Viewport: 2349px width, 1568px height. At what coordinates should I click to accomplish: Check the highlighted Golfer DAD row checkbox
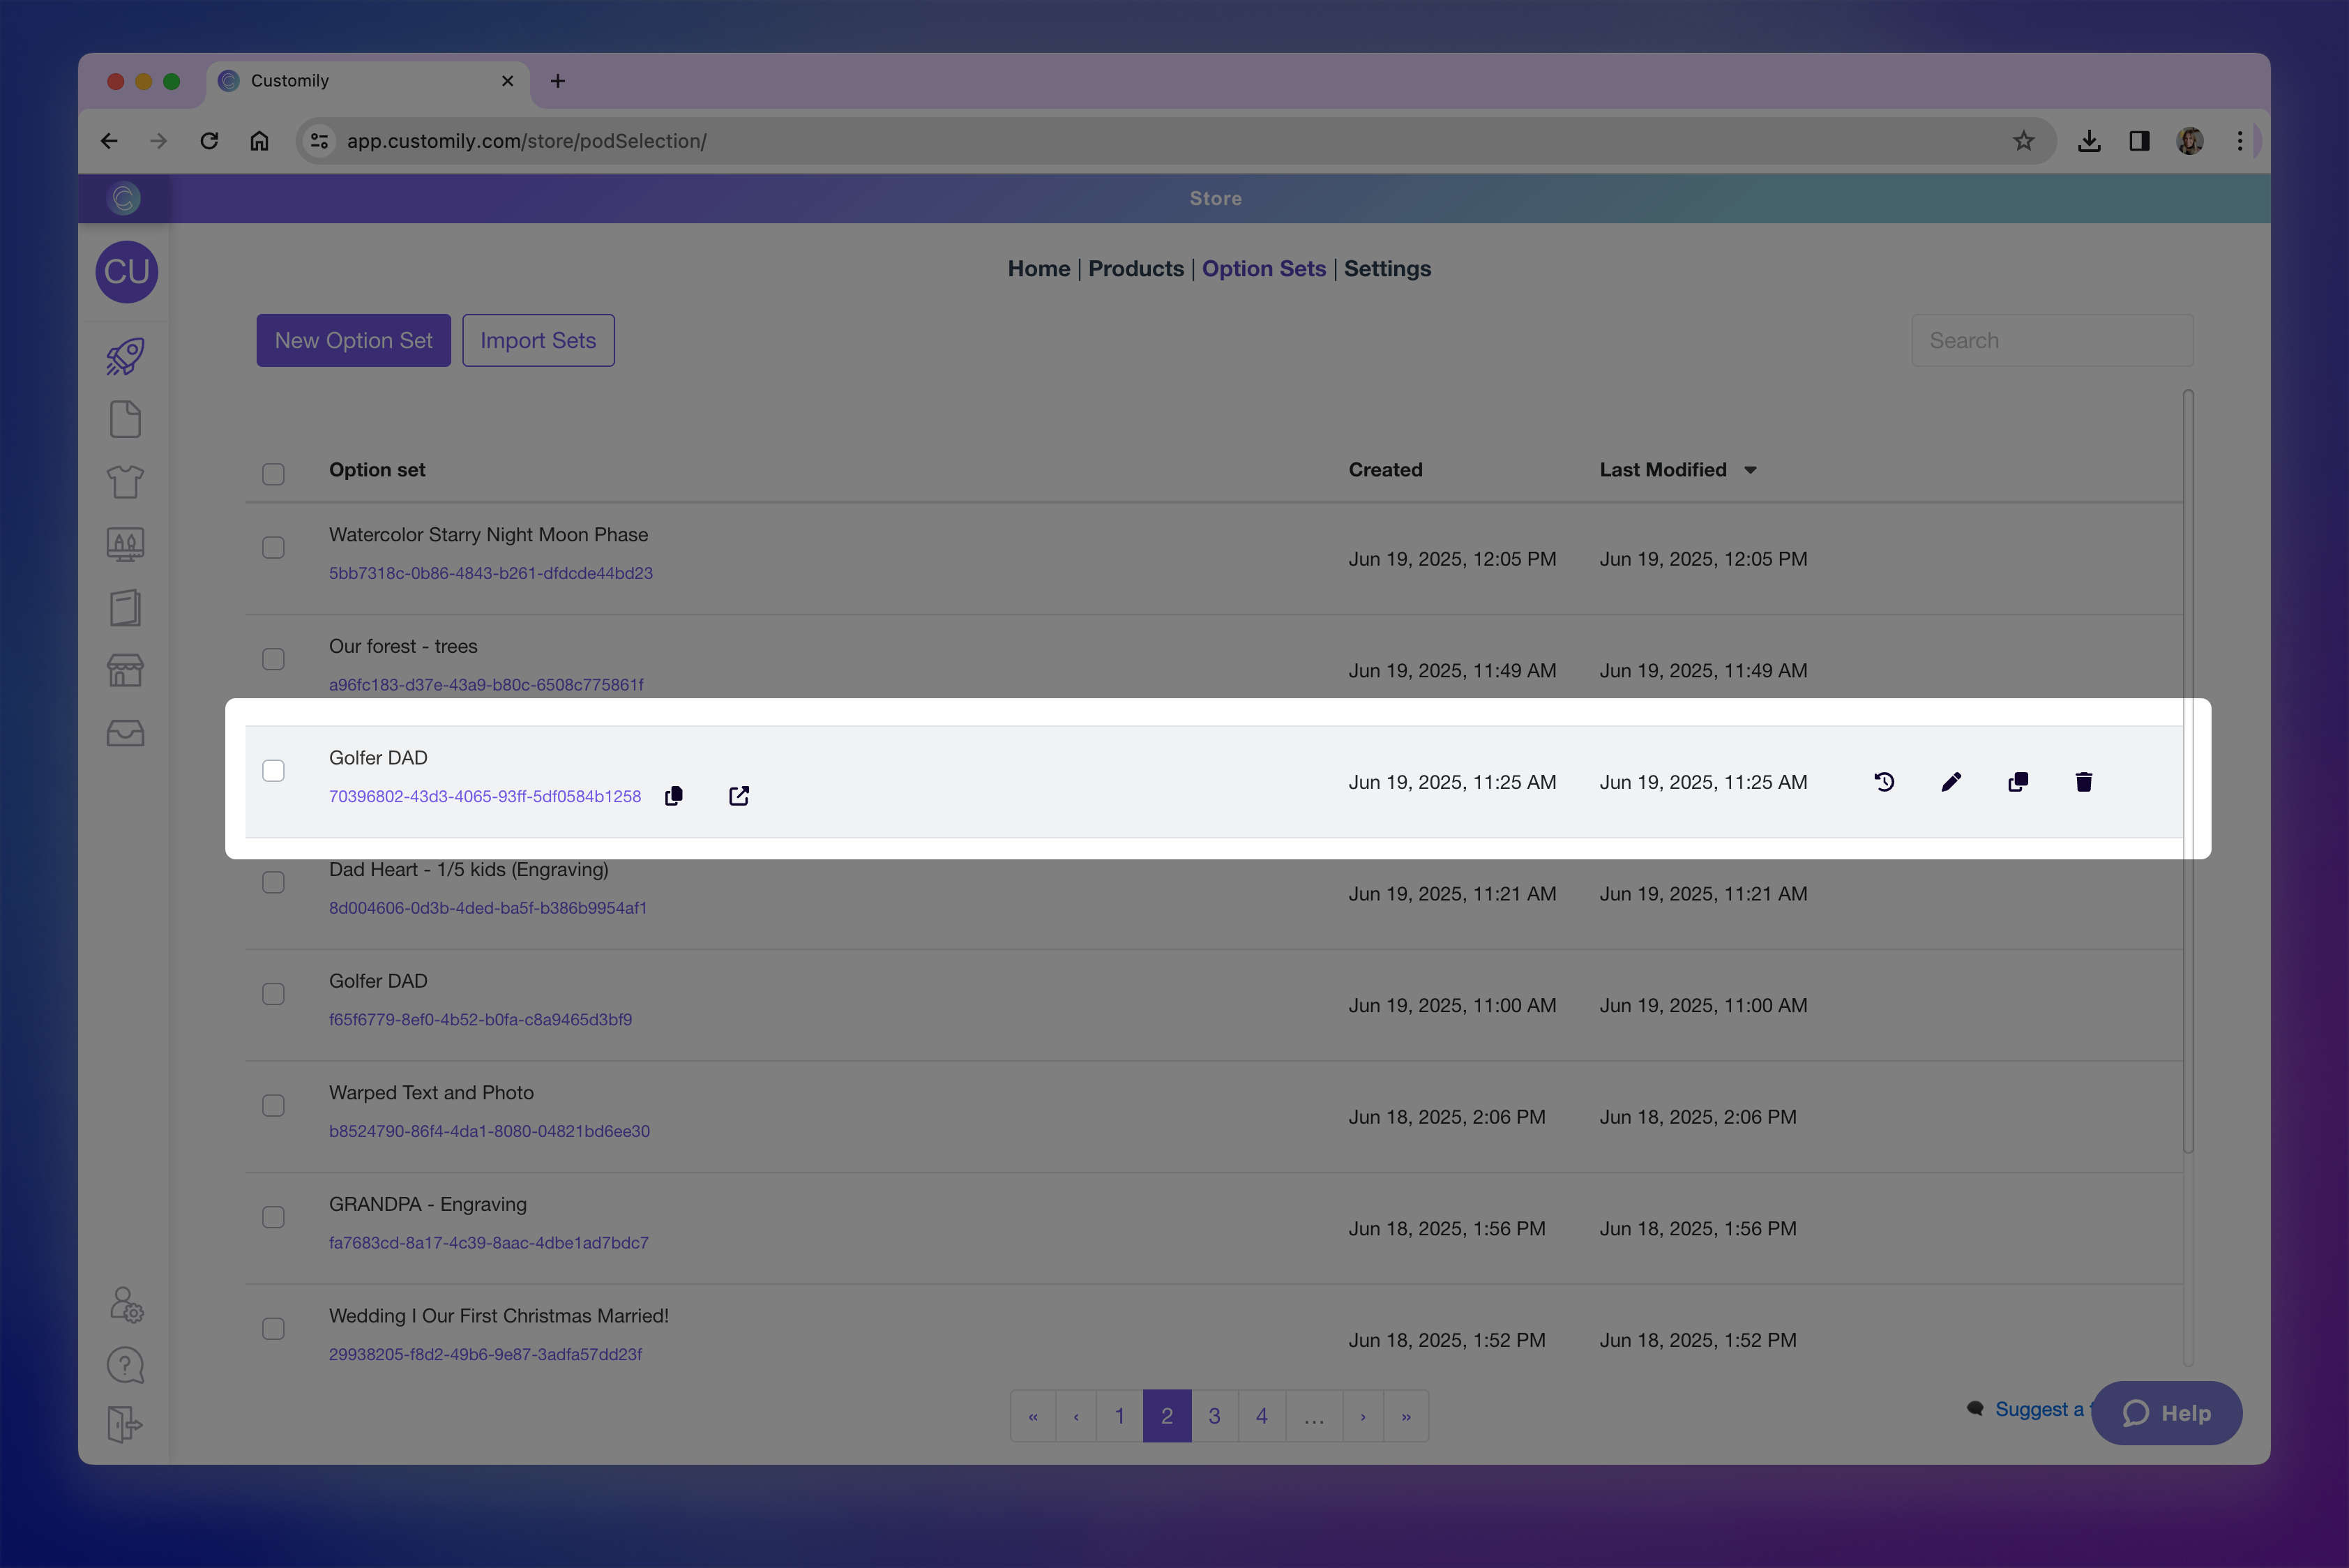pos(273,771)
